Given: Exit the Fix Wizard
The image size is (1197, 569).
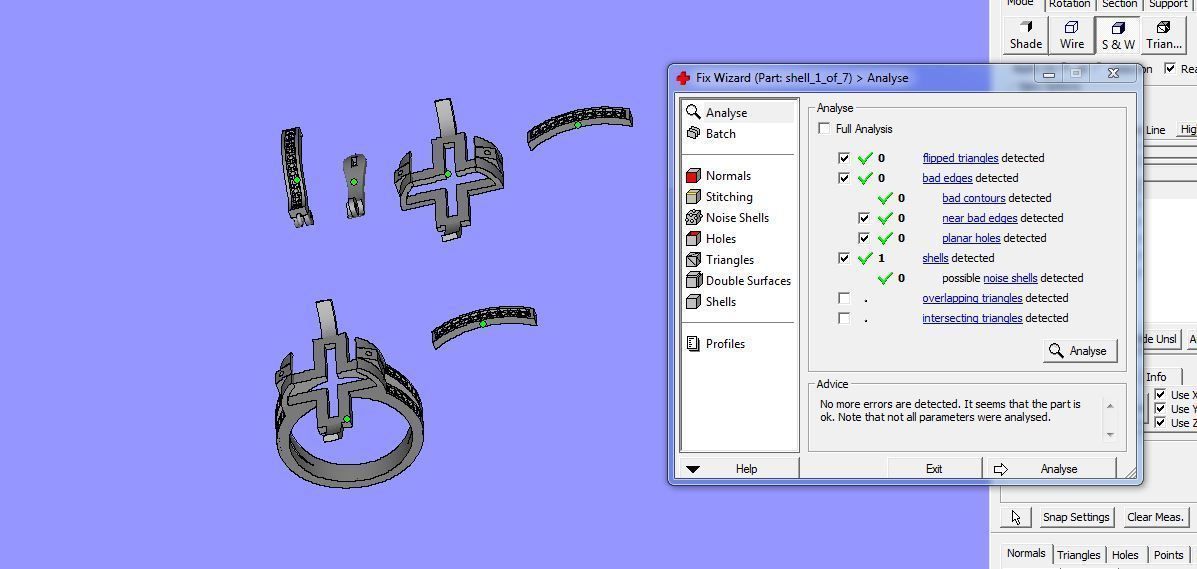Looking at the screenshot, I should 934,469.
